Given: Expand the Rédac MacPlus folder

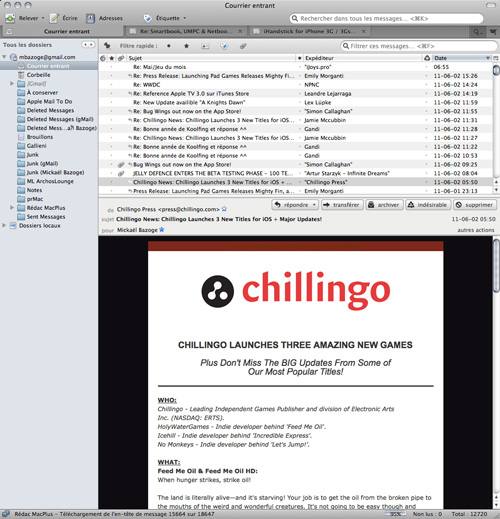Looking at the screenshot, I should pos(12,208).
